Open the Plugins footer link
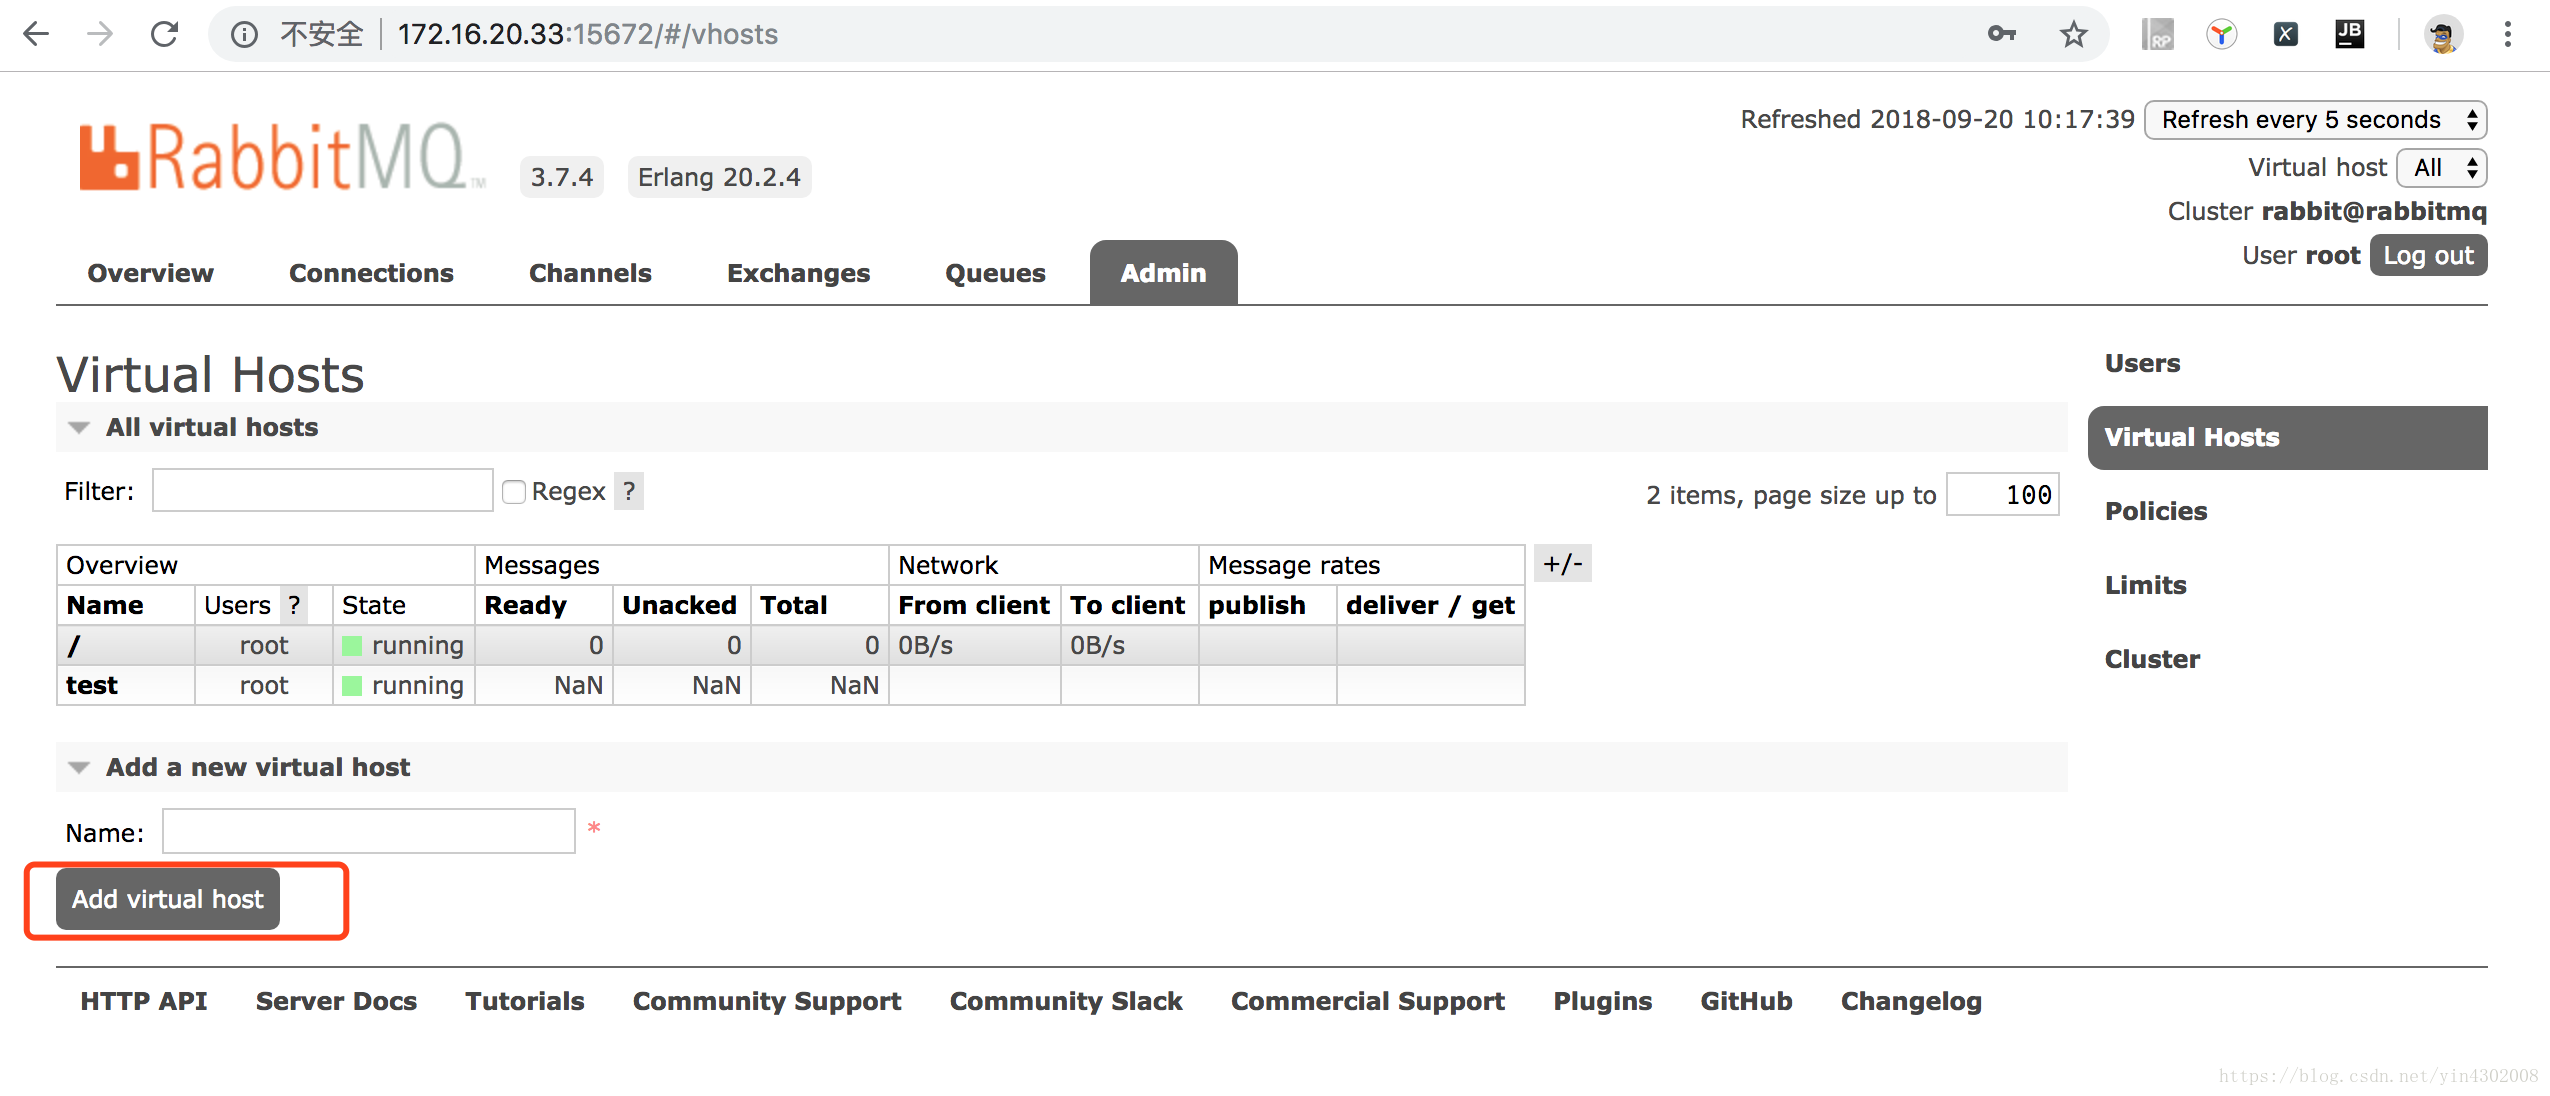 click(1602, 1001)
